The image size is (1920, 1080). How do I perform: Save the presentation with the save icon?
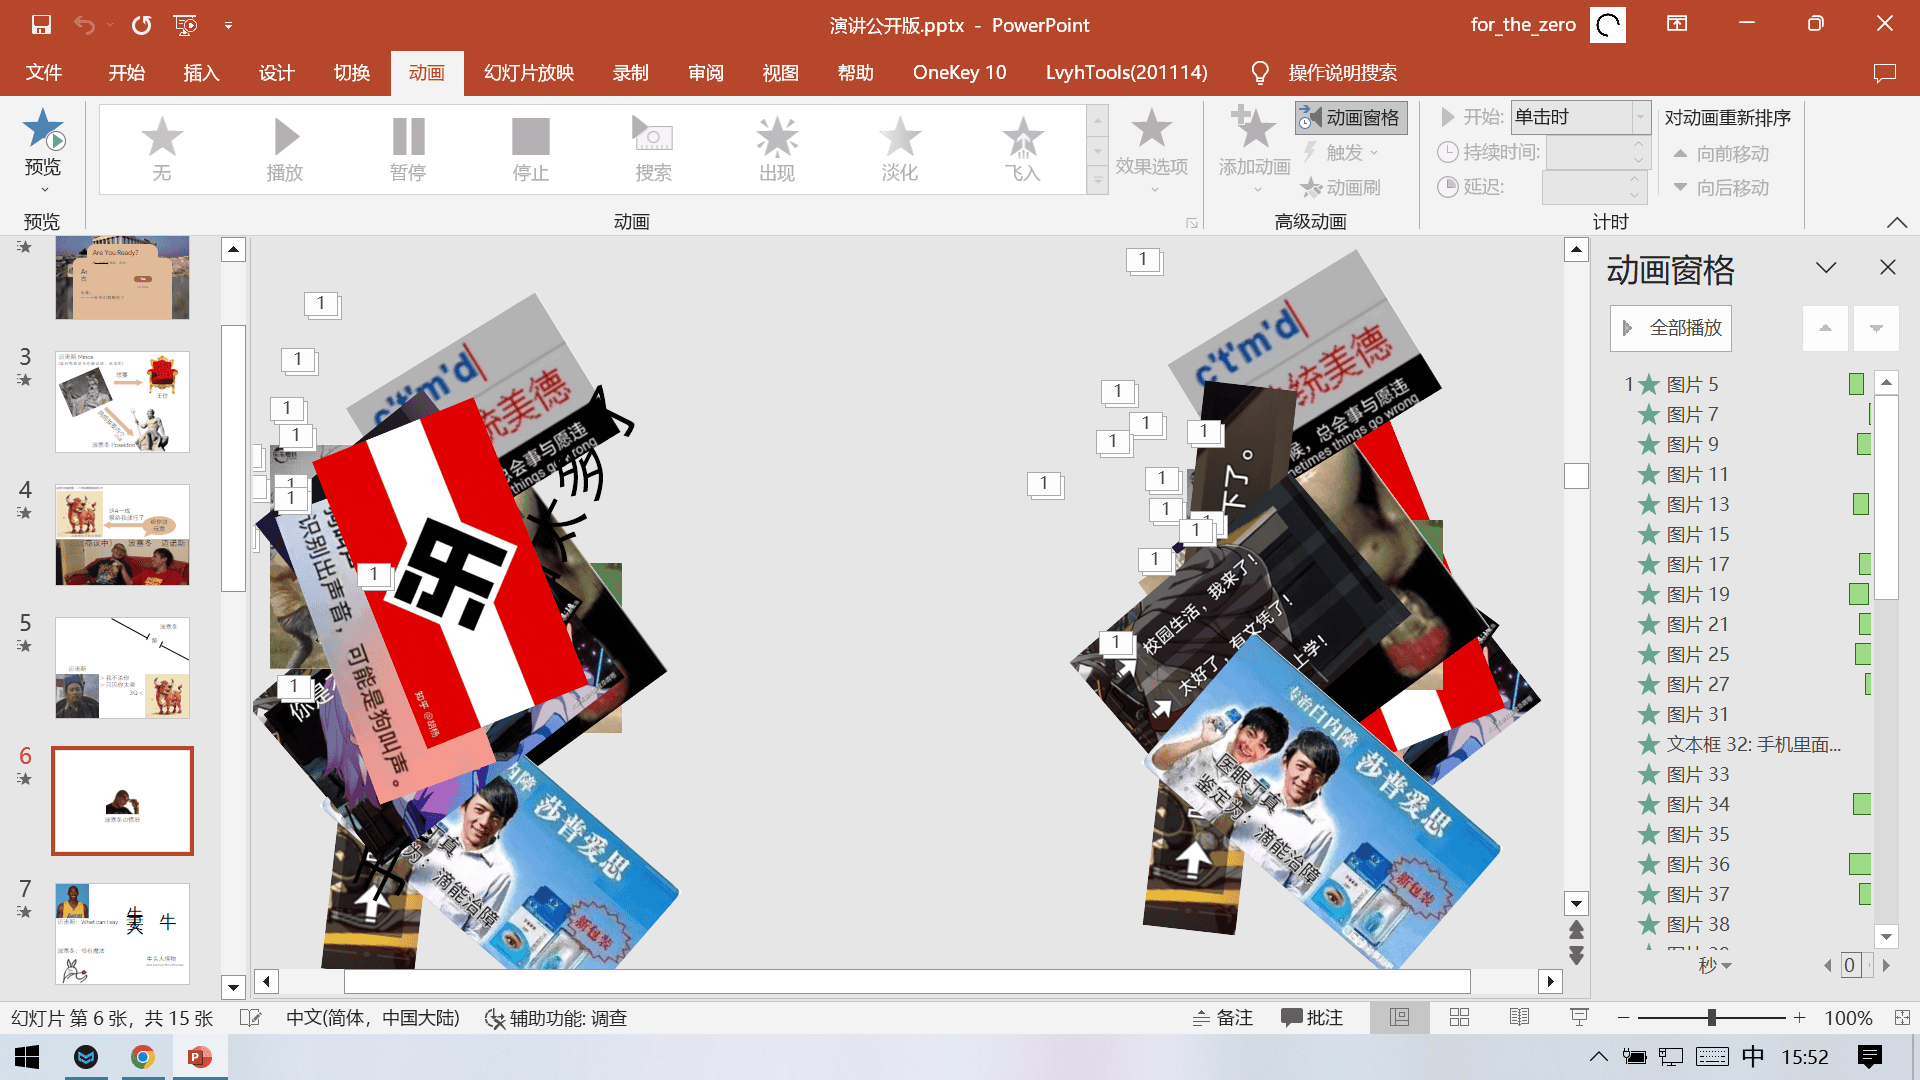[x=41, y=25]
